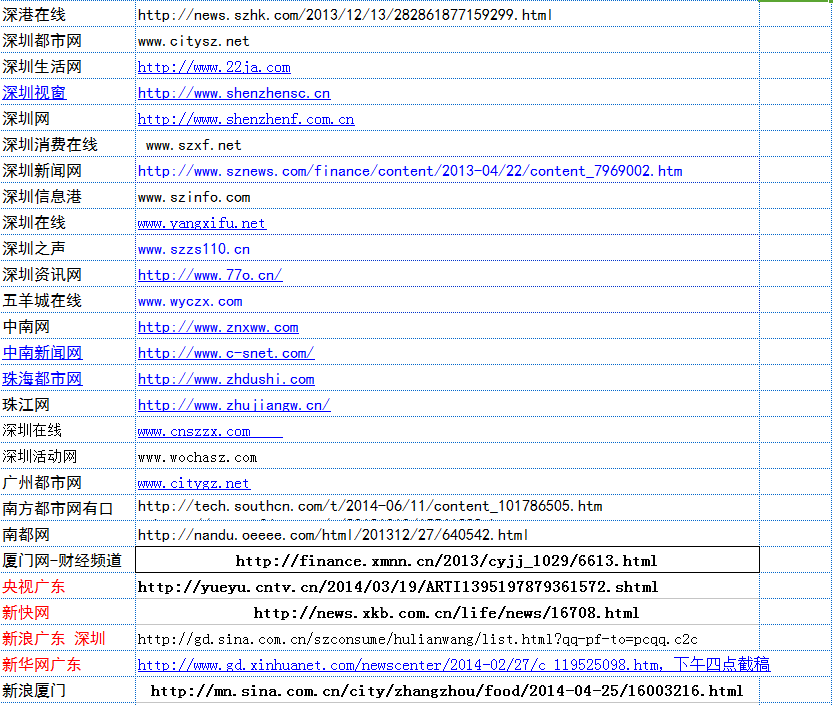Image resolution: width=833 pixels, height=705 pixels.
Task: Select the 深港在线 cell
Action: click(68, 14)
